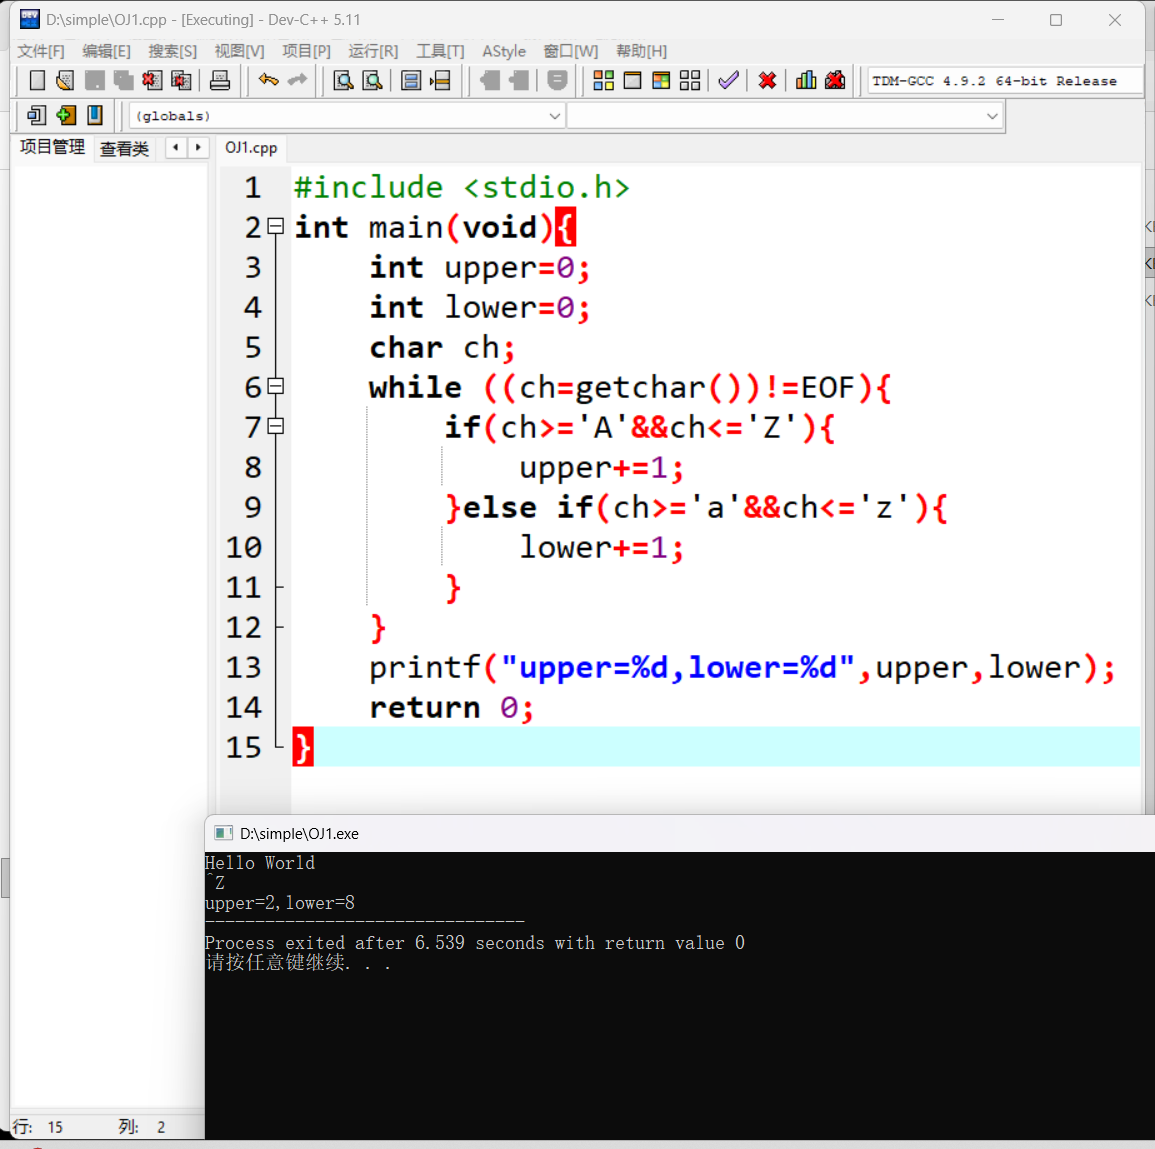Click the green plus Toggle bookmark icon
The image size is (1155, 1149).
pos(66,115)
